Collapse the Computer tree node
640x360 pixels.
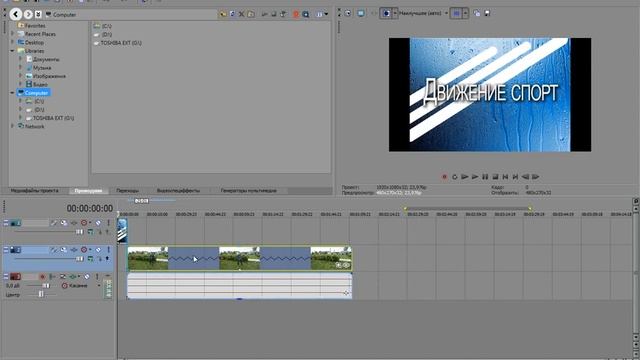pos(12,93)
